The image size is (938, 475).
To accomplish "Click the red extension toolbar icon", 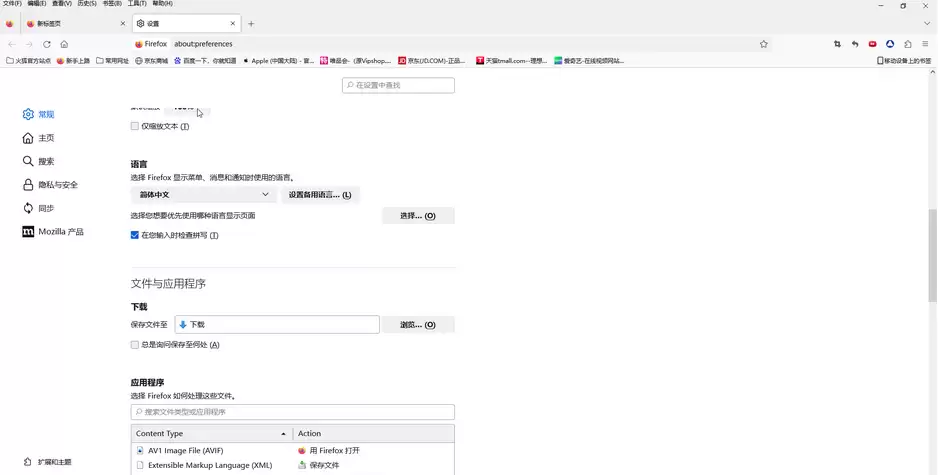I will coord(873,44).
